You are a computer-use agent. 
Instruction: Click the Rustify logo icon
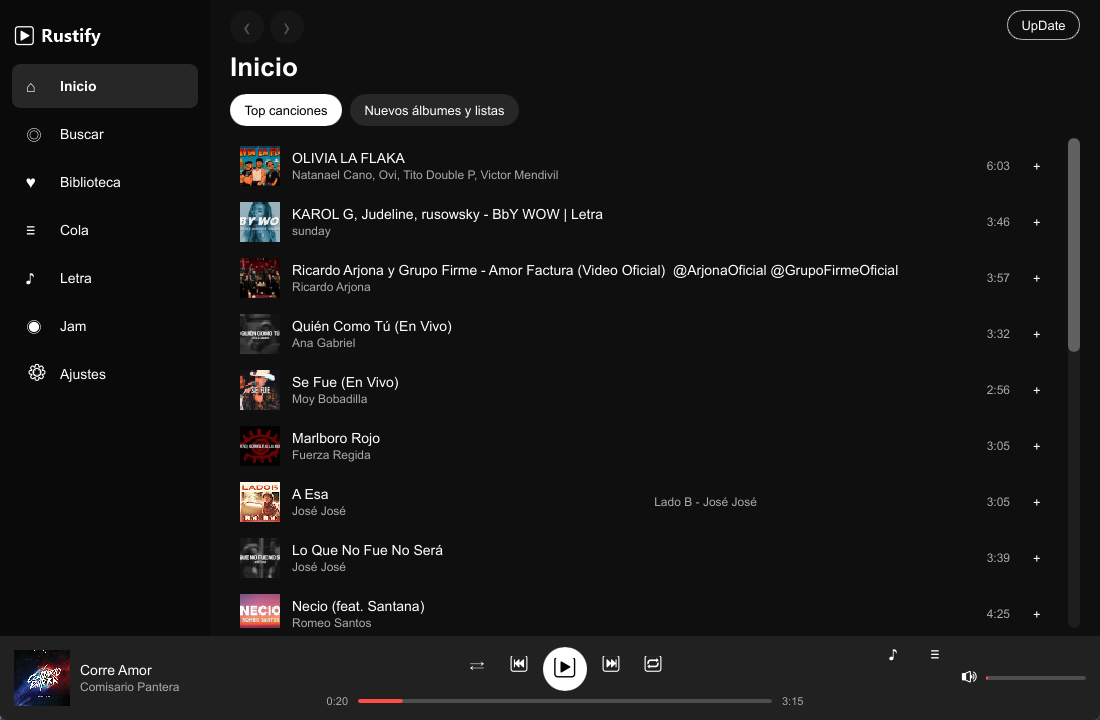click(x=24, y=35)
